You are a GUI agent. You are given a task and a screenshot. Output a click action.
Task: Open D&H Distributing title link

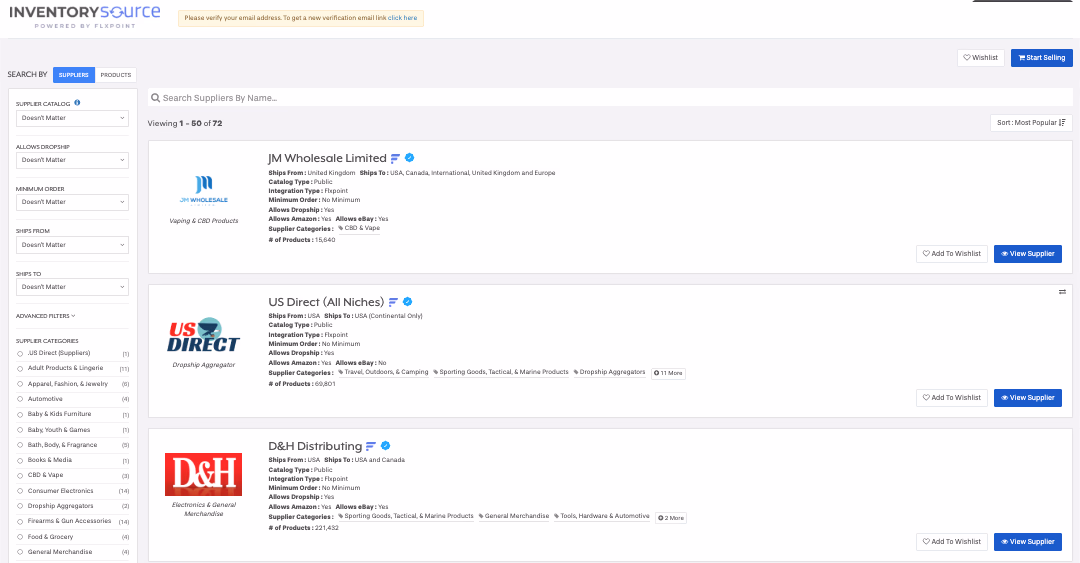click(x=315, y=447)
